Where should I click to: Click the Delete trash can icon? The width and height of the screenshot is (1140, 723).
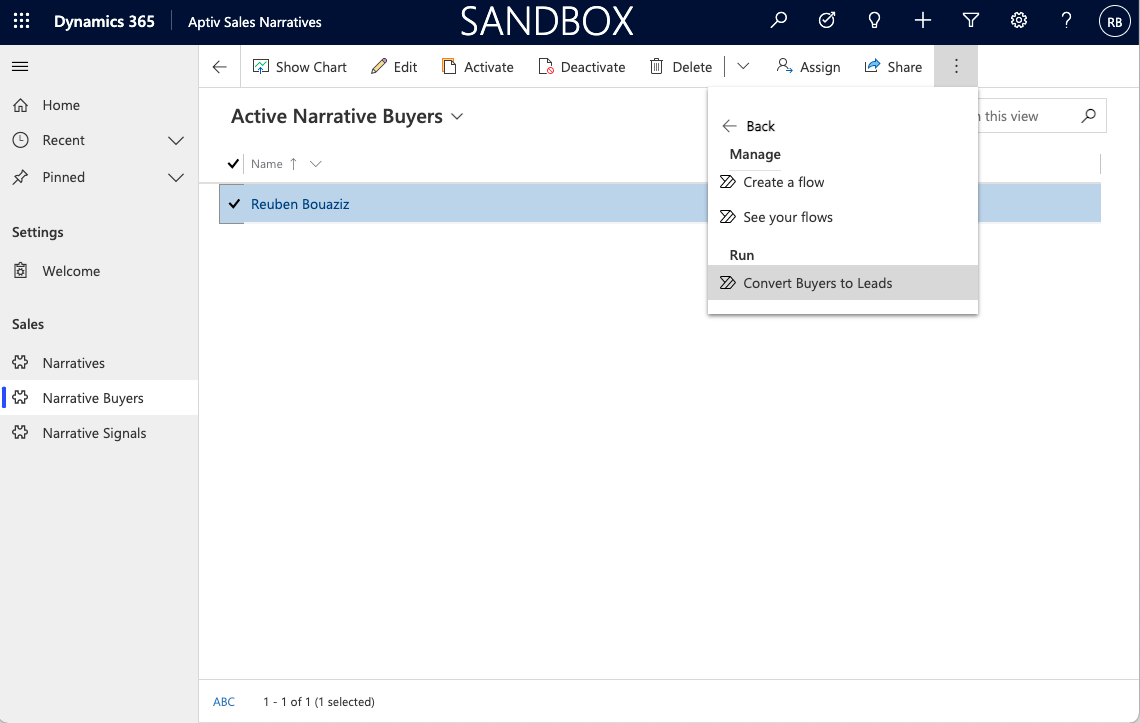coord(657,67)
